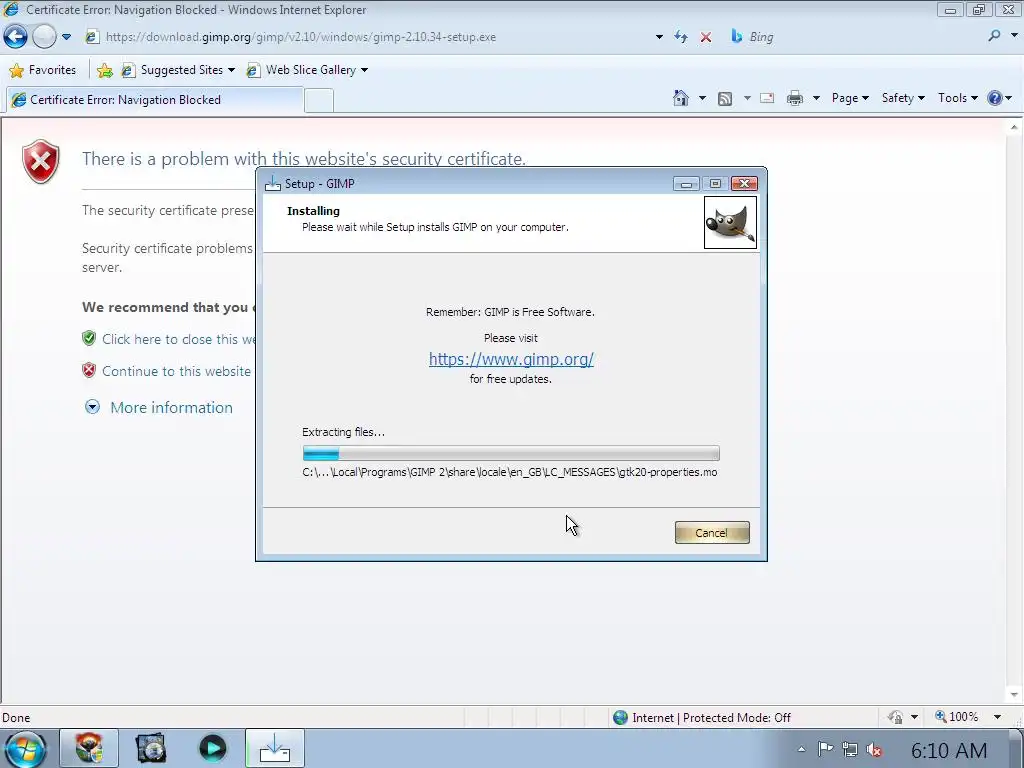Open Suggested Sites dropdown
The image size is (1024, 768).
178,70
